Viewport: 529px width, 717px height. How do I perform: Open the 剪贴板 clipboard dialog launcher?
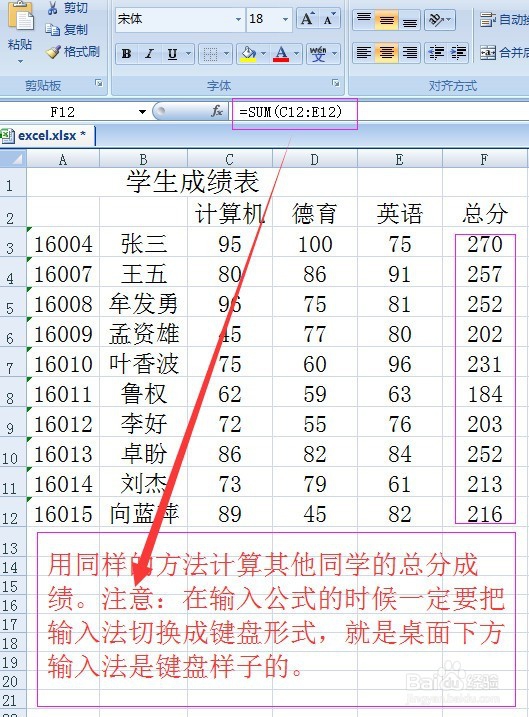coord(99,83)
